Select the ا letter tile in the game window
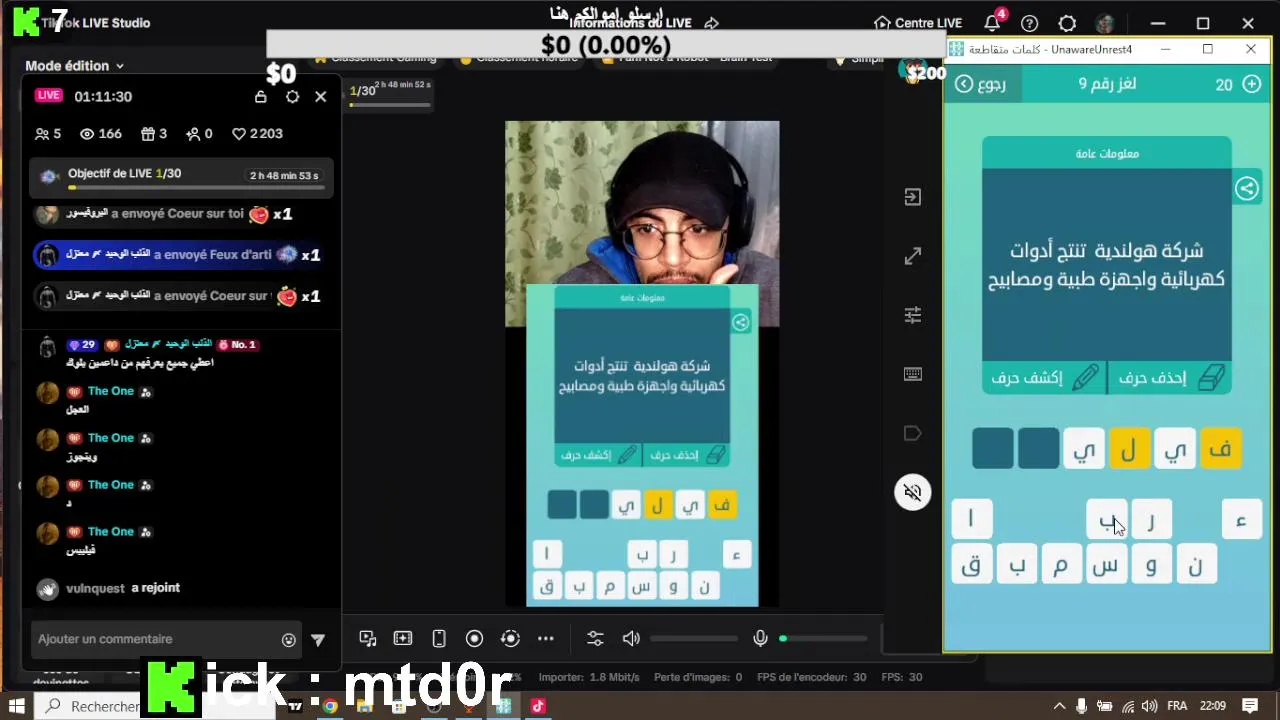Image resolution: width=1280 pixels, height=720 pixels. pos(971,520)
